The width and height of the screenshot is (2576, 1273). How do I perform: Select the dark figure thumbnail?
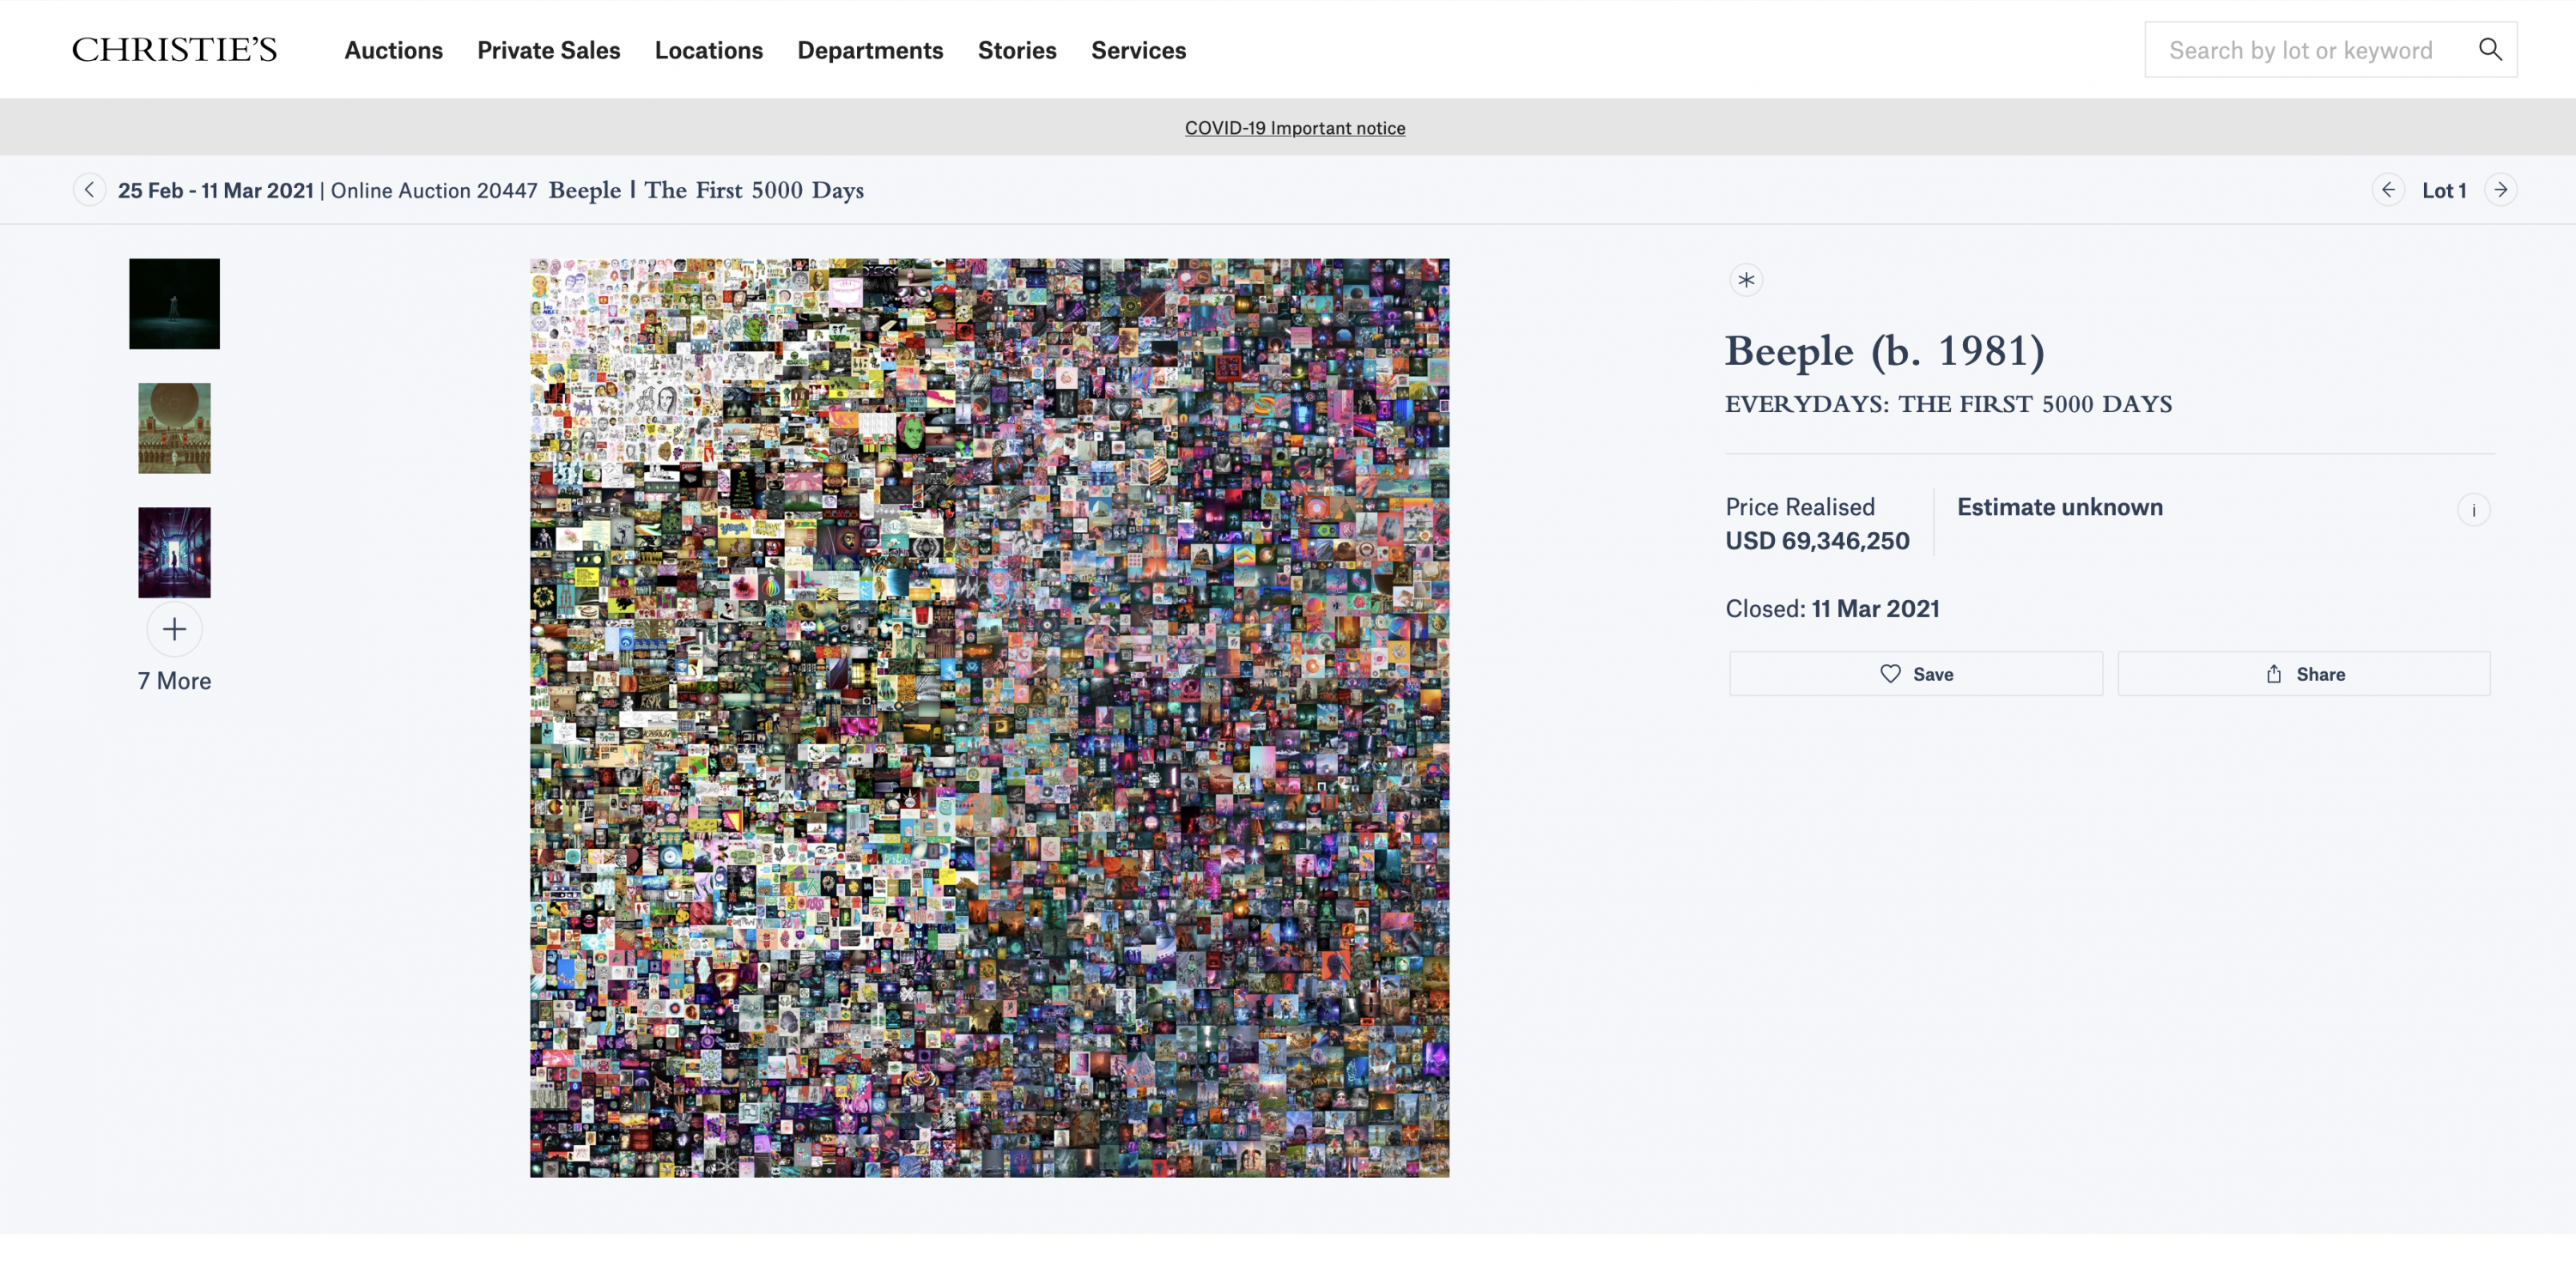coord(174,304)
